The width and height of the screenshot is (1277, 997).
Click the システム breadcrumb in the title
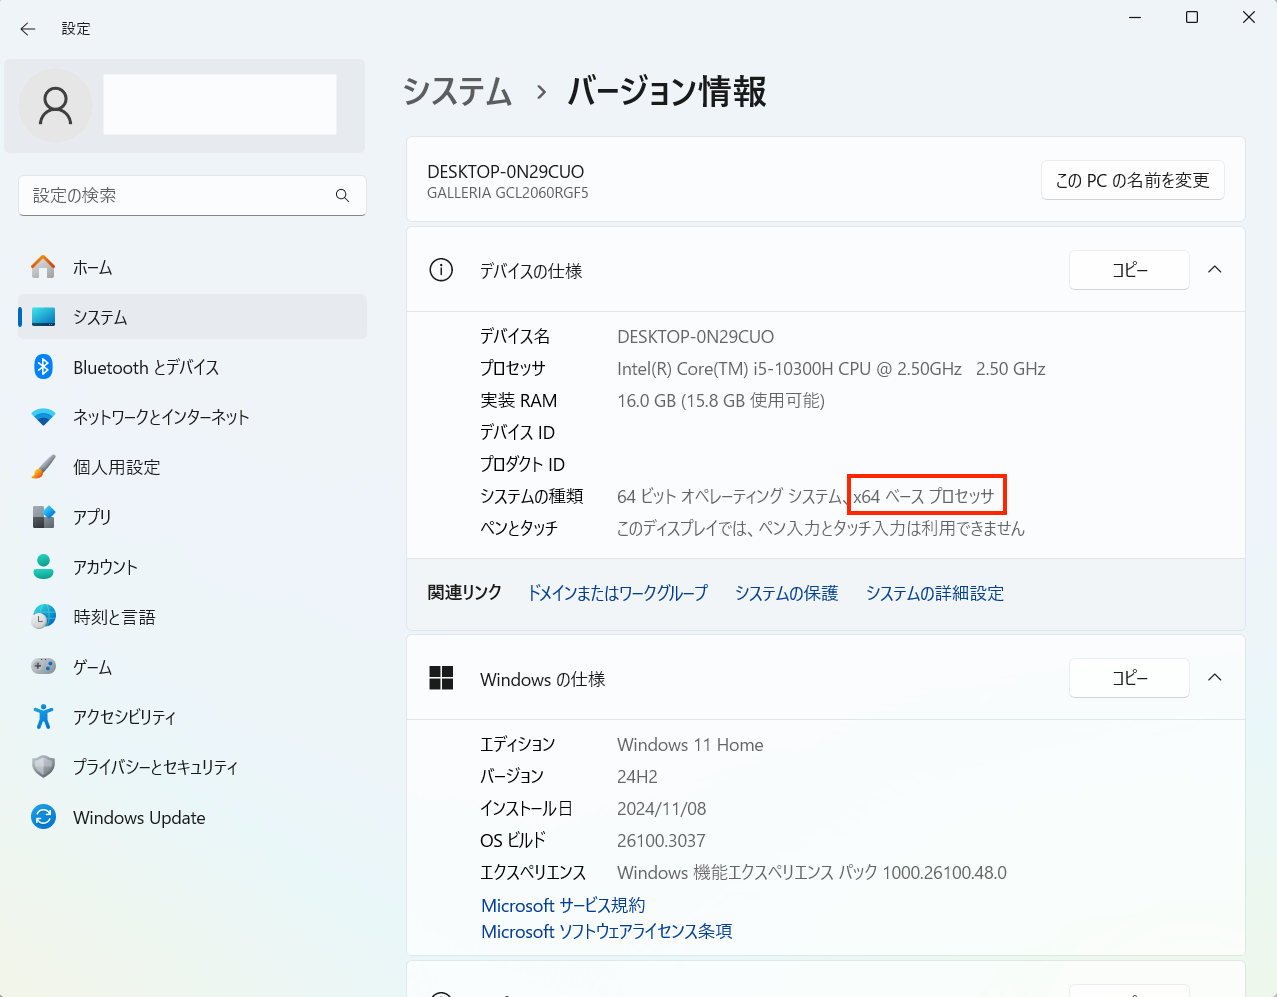(x=458, y=92)
